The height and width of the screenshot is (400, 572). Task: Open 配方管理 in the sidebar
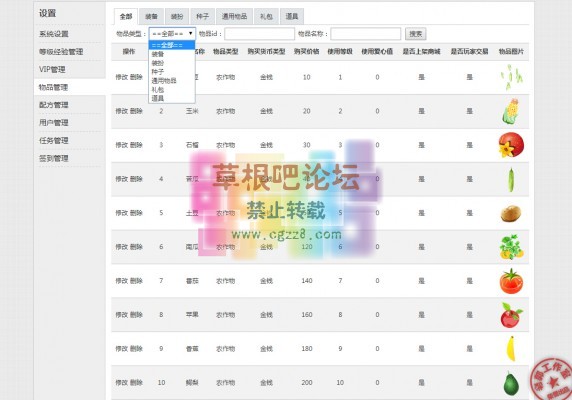(x=54, y=105)
